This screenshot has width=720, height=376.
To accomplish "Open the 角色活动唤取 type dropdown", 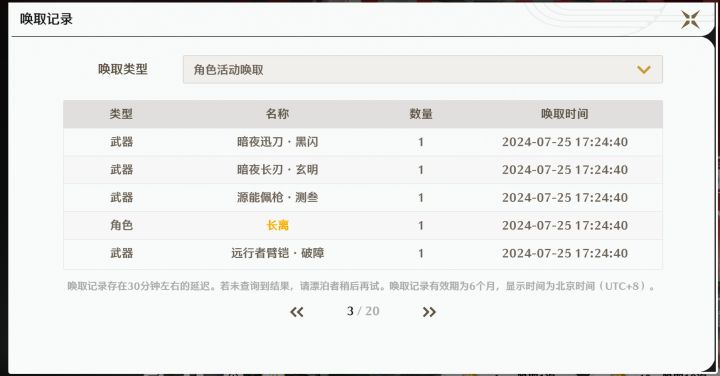I will pos(422,69).
